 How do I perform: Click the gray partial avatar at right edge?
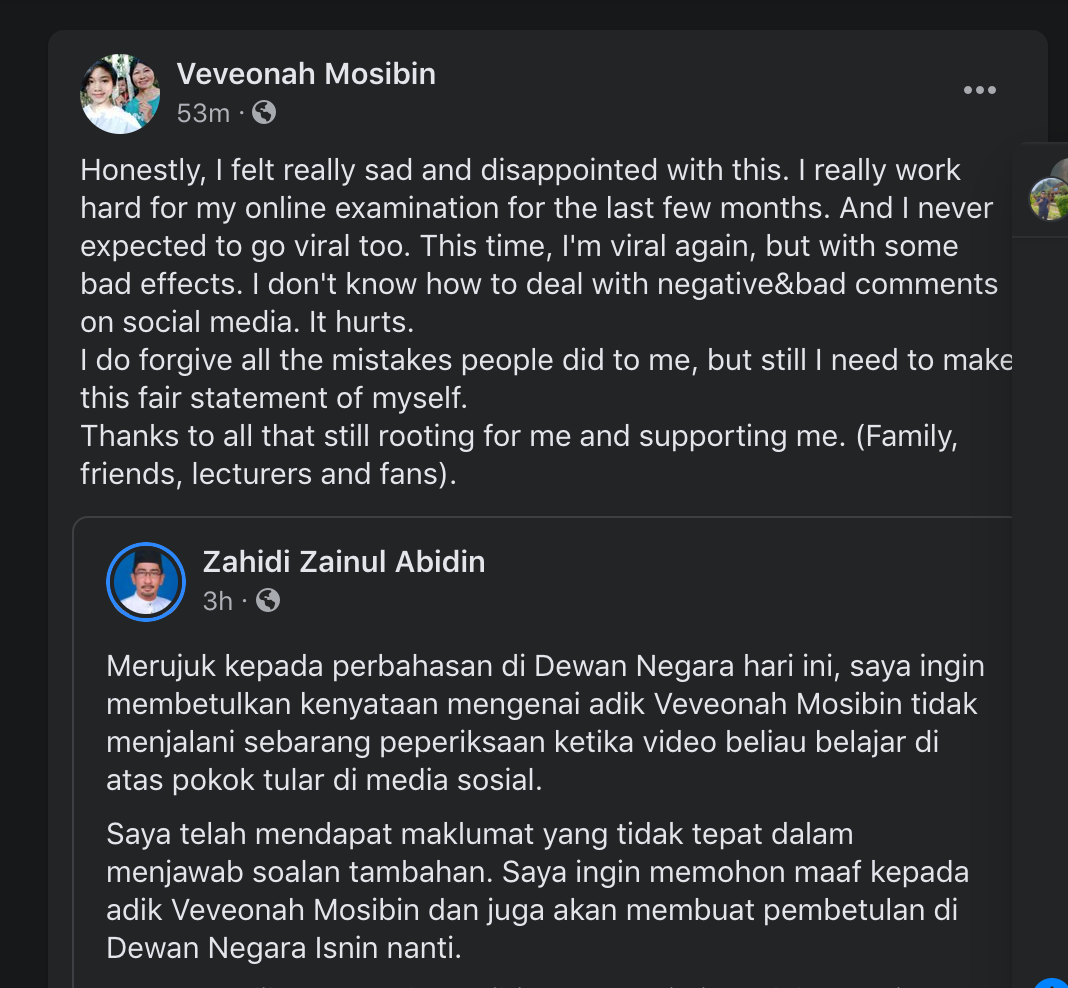(x=1060, y=170)
